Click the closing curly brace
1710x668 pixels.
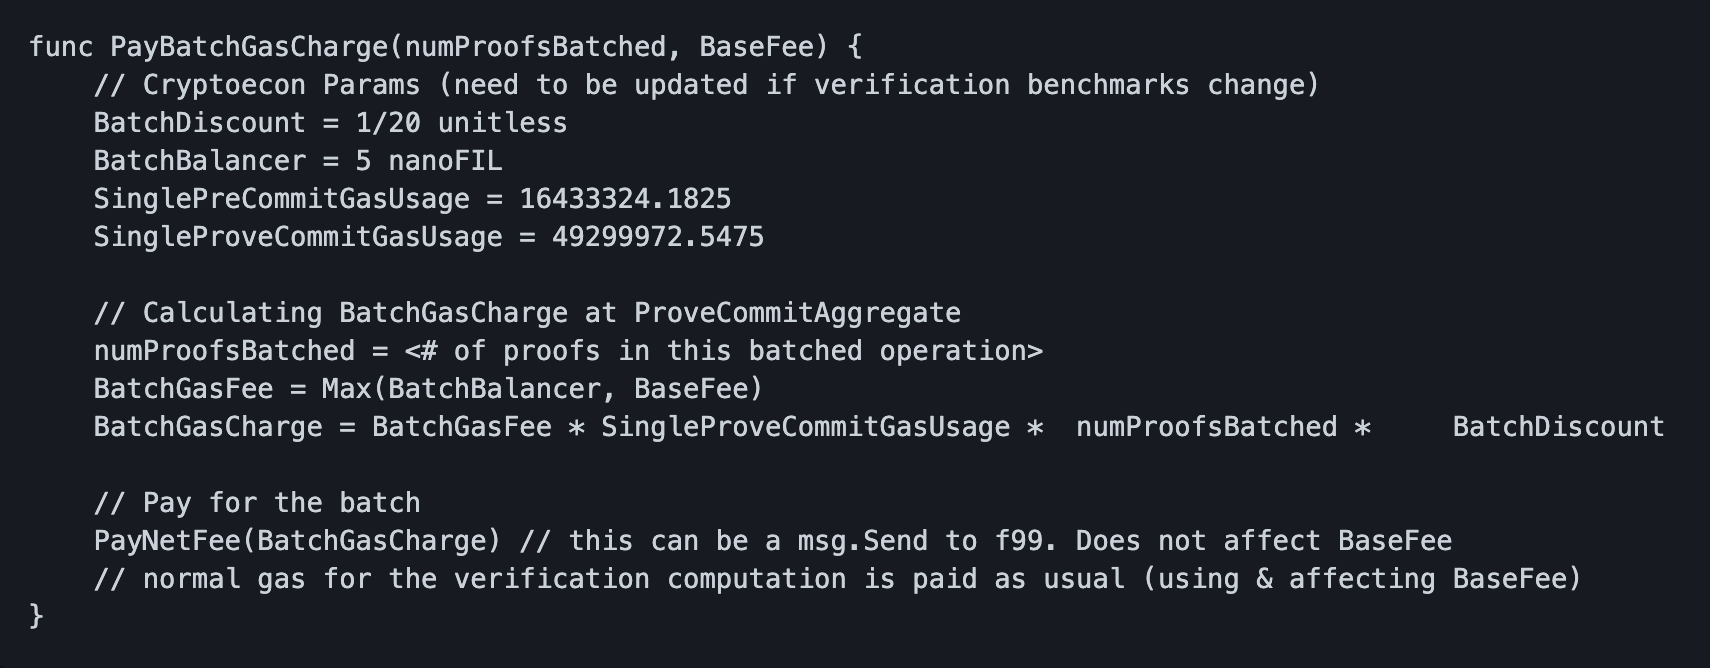click(x=37, y=615)
